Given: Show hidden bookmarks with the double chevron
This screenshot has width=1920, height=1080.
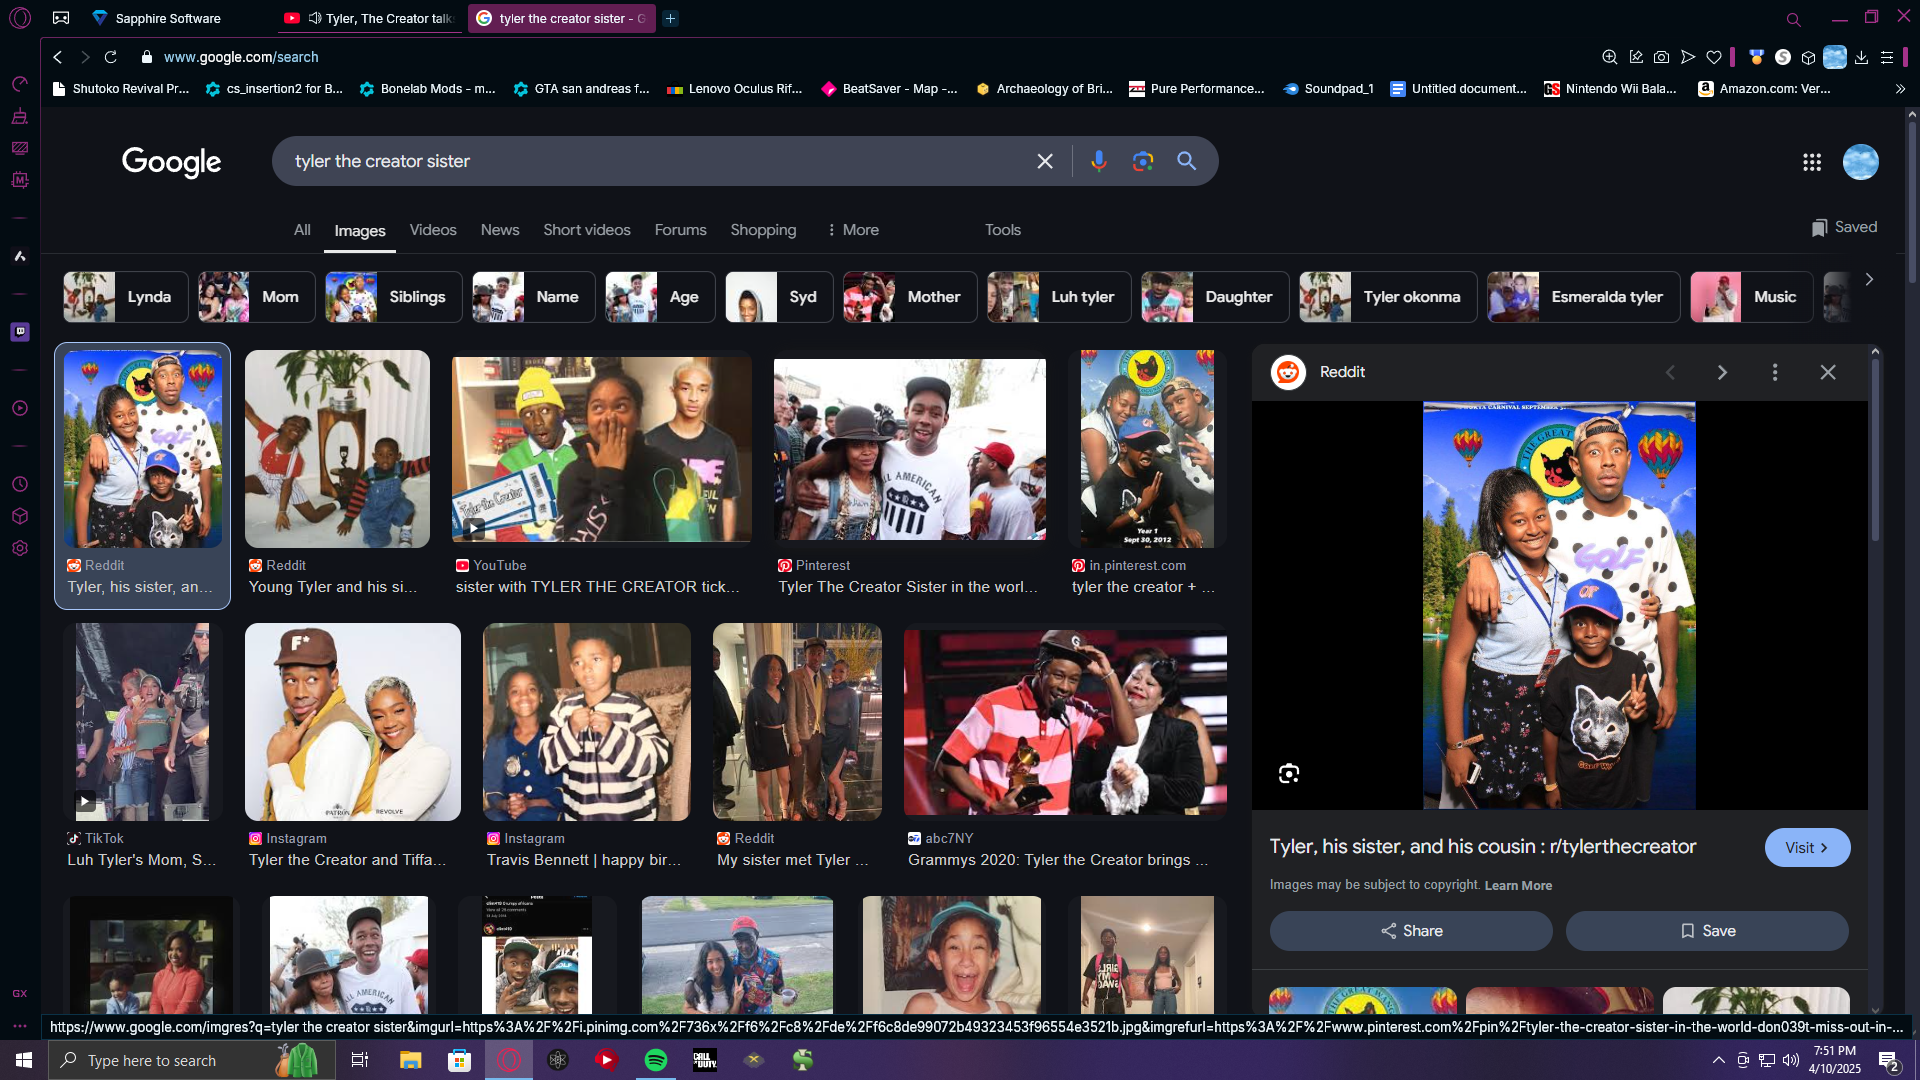Looking at the screenshot, I should pyautogui.click(x=1900, y=88).
